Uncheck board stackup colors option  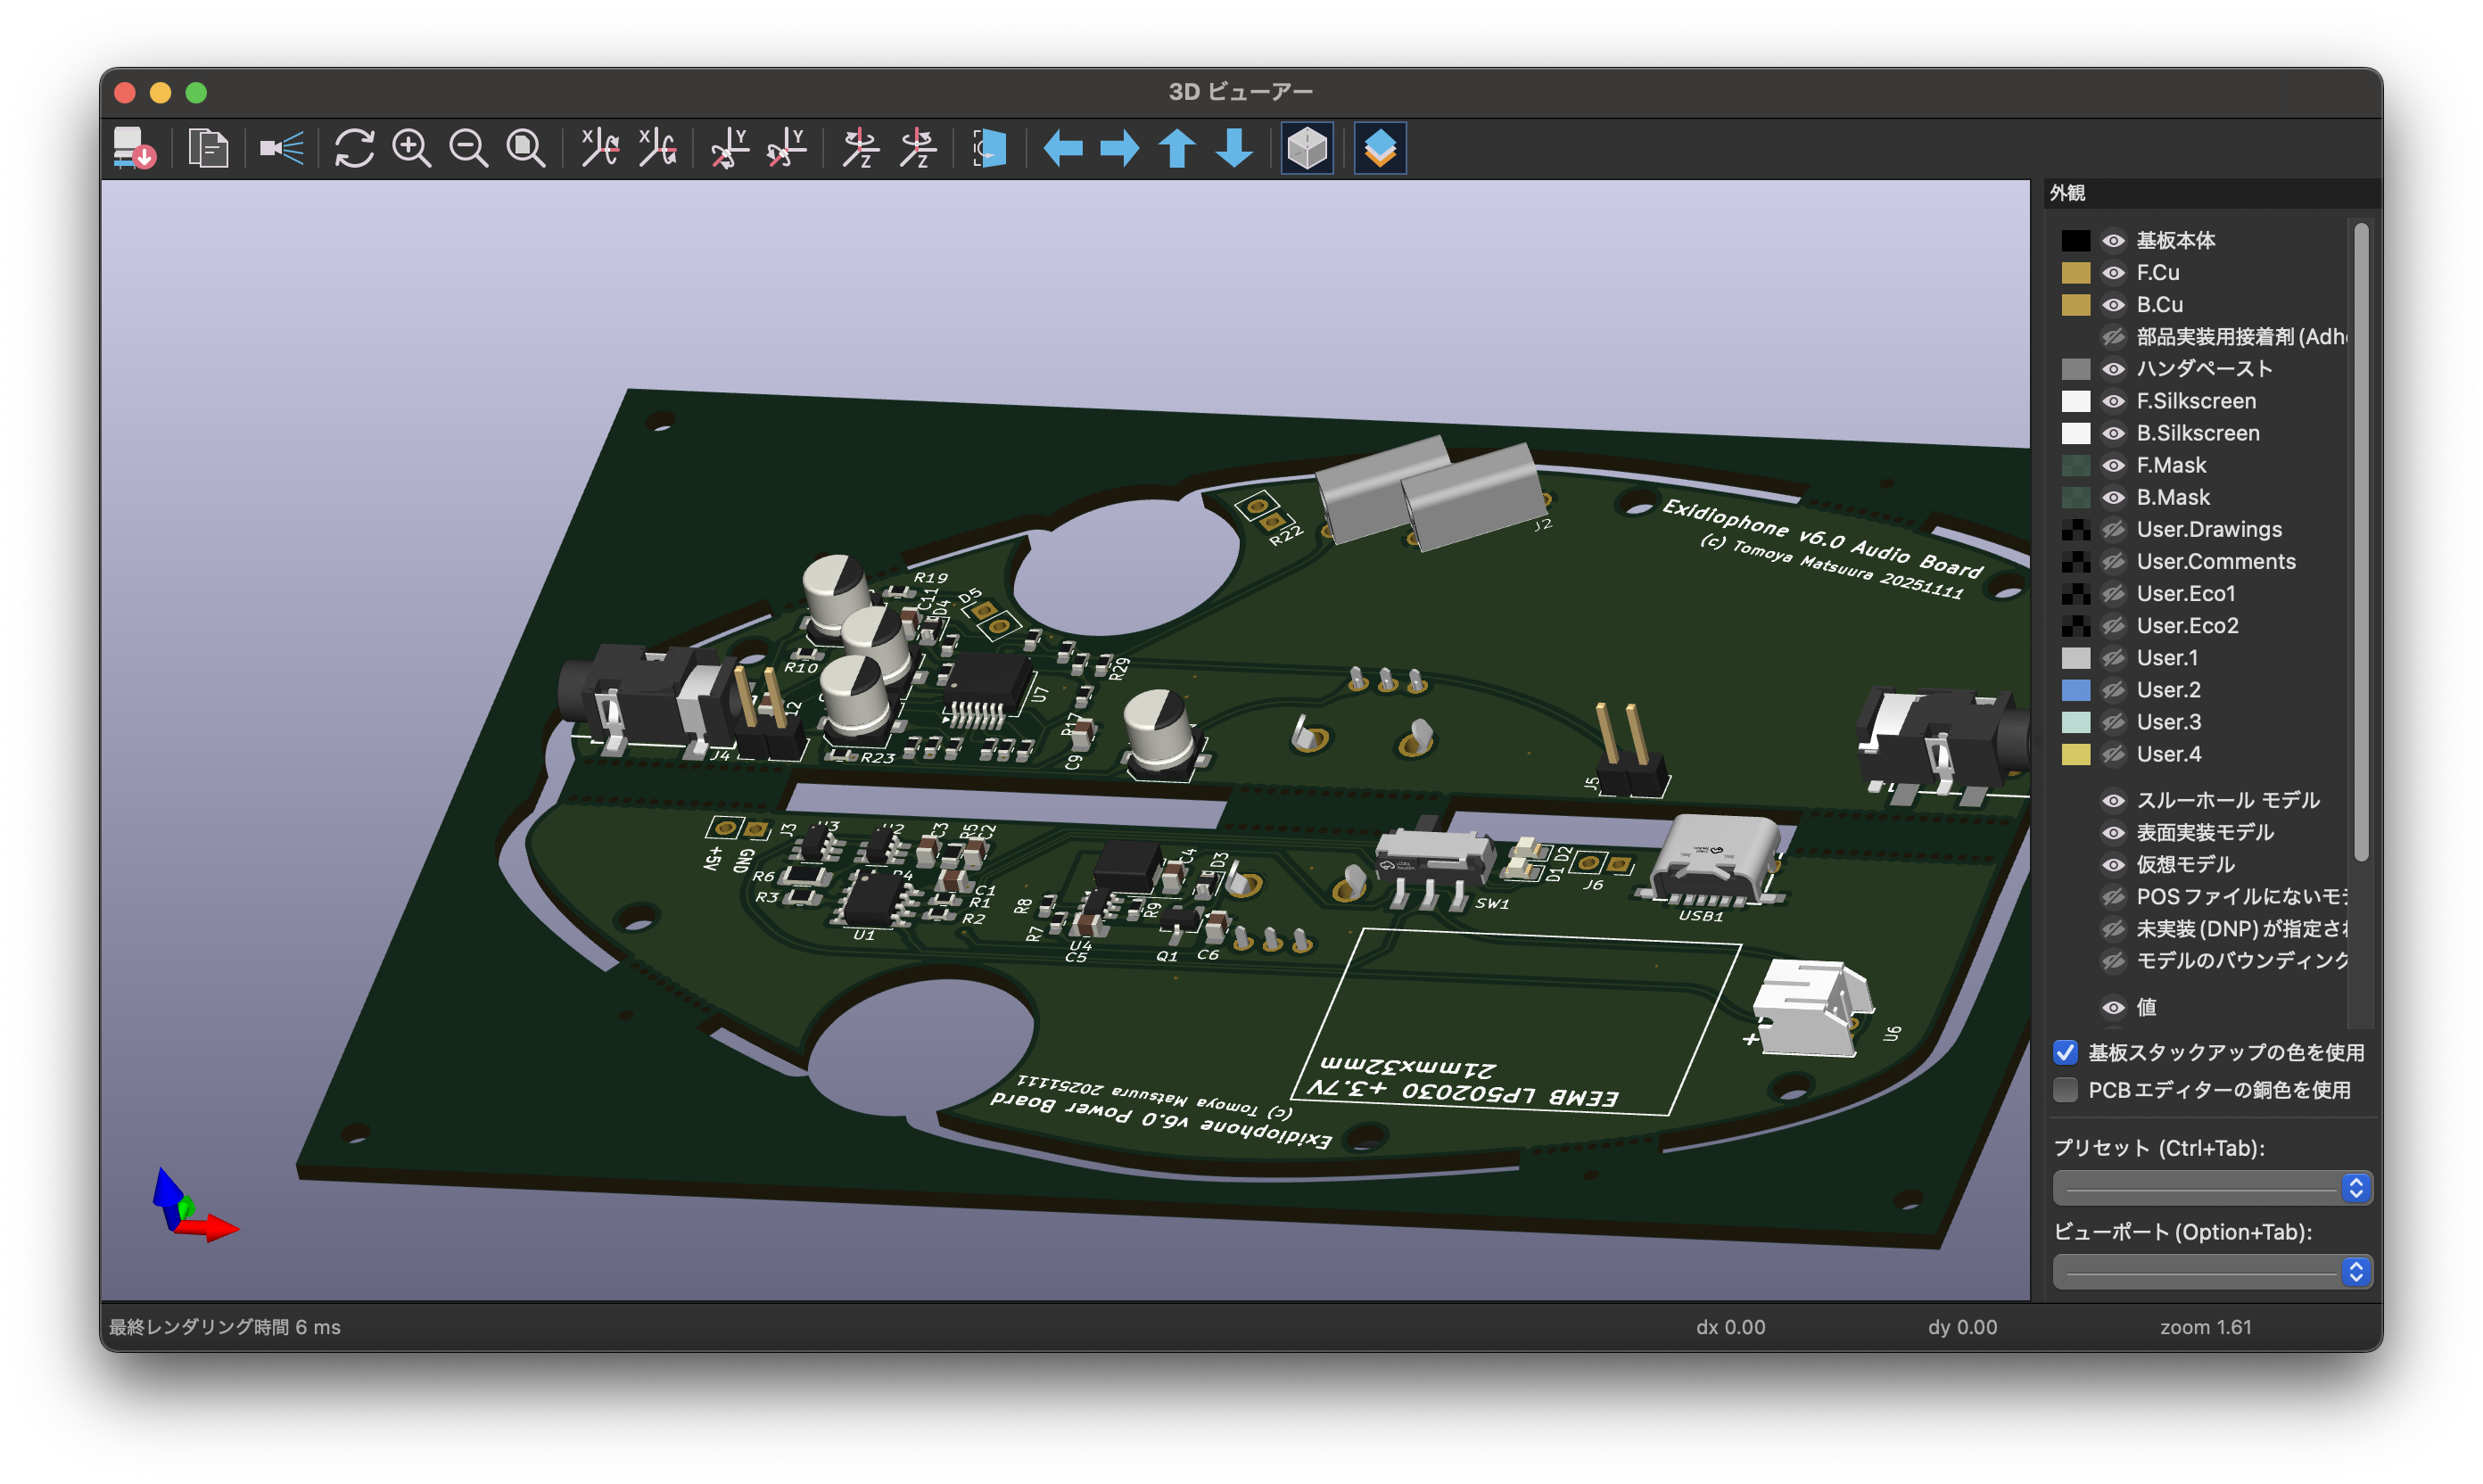[x=2065, y=1052]
